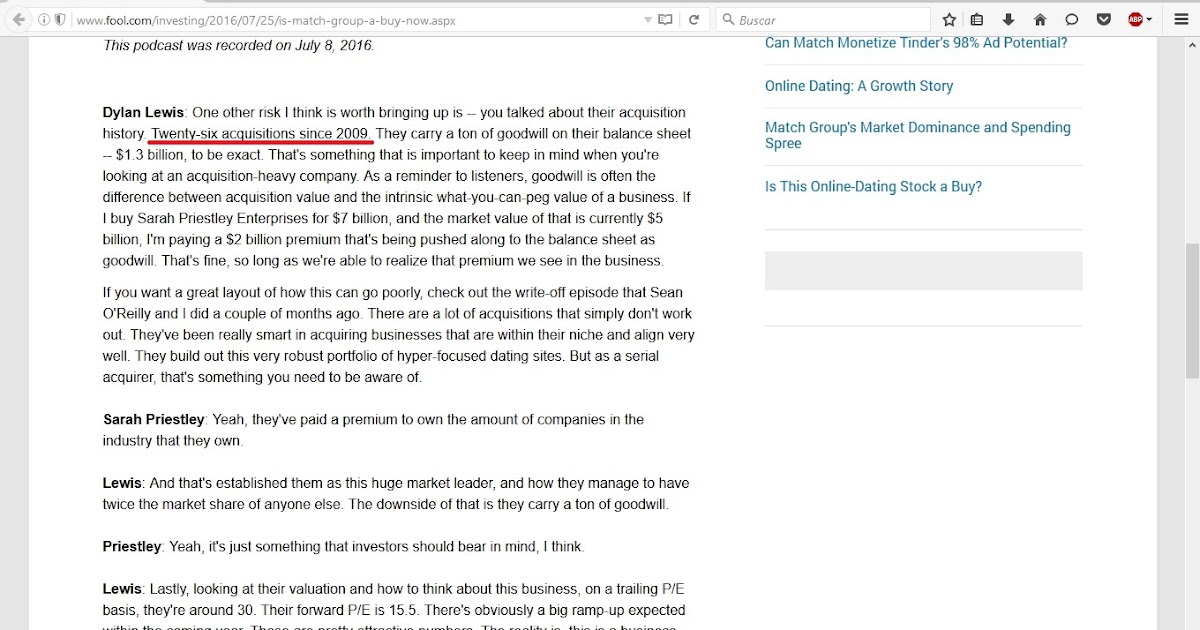Viewport: 1200px width, 630px height.
Task: Open 'Match Group's Market Dominance and Spending Spree' link
Action: pos(918,135)
